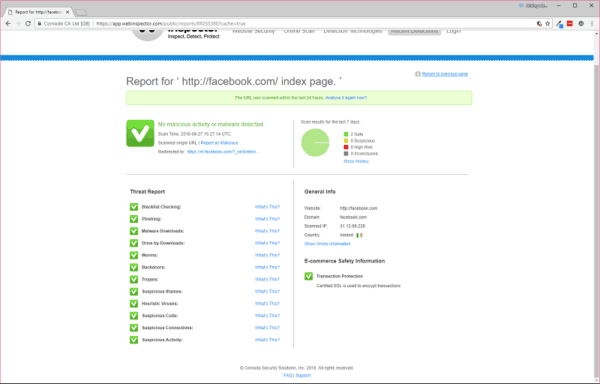Expand Show Whois Information

327,244
